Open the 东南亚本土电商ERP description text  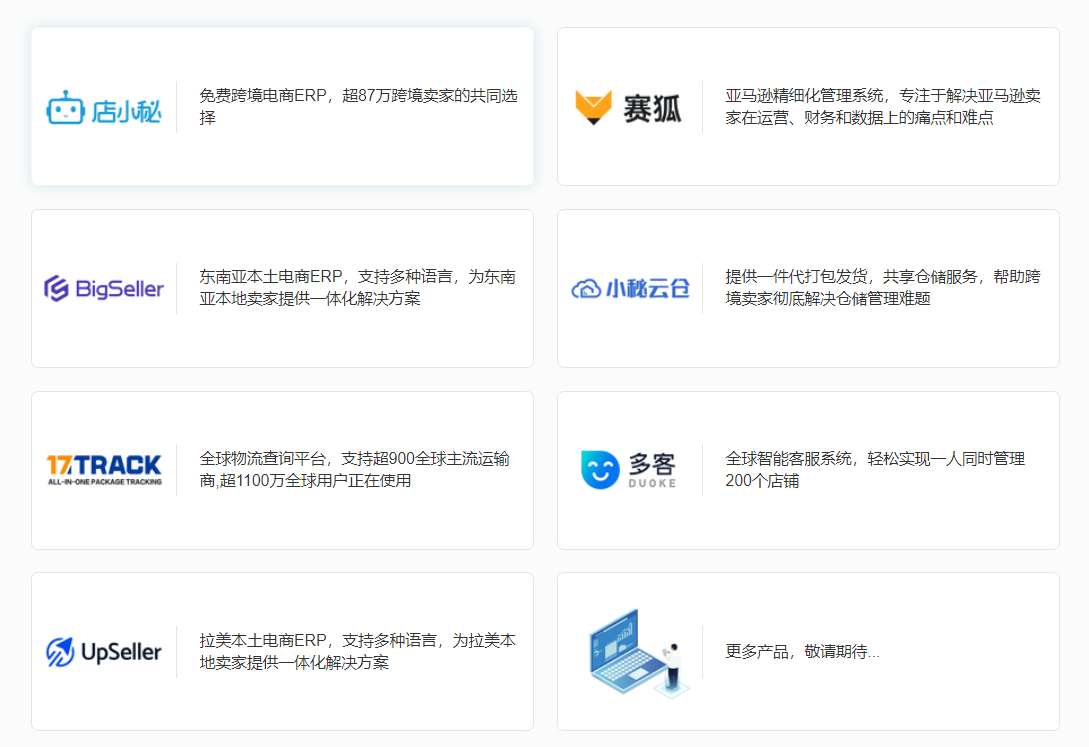point(357,288)
